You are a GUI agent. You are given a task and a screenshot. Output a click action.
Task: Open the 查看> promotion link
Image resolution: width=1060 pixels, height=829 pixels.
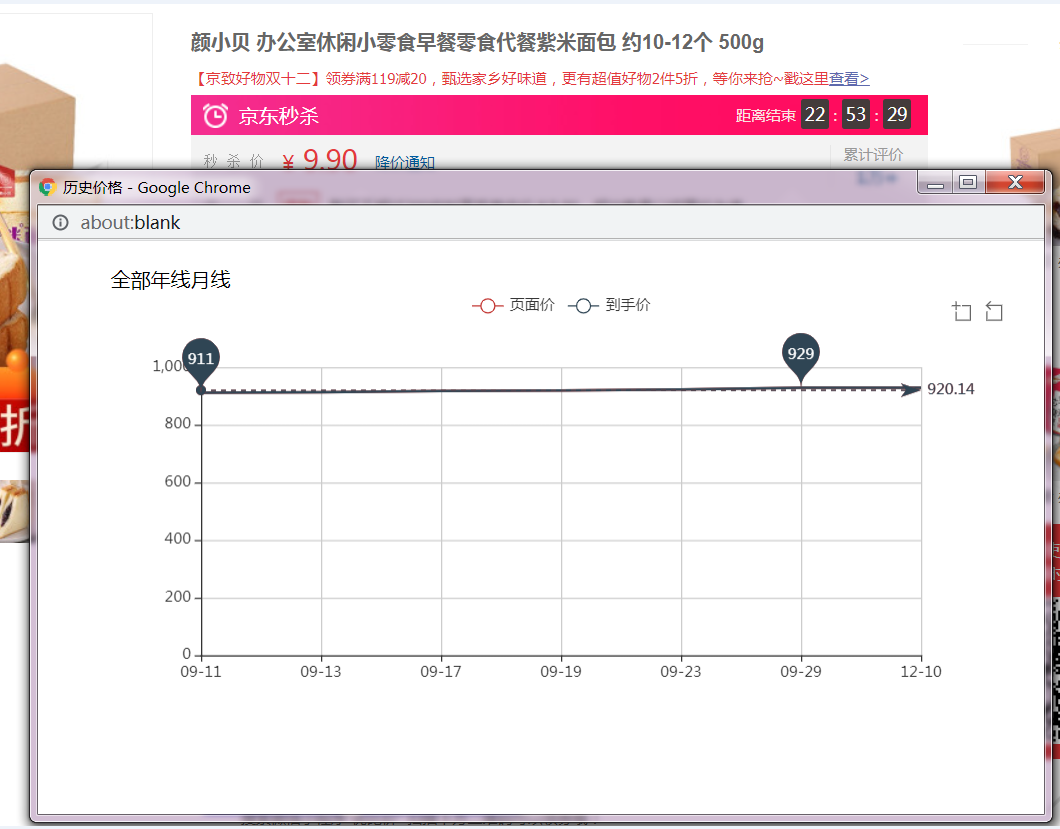[849, 79]
